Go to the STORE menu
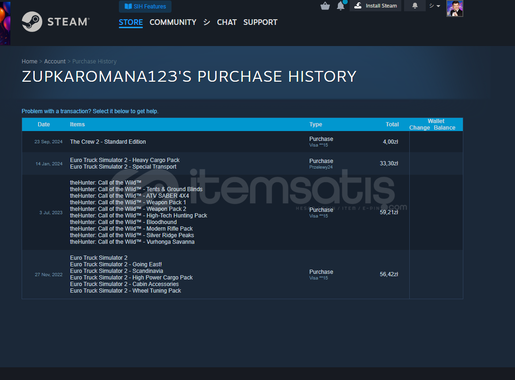Image resolution: width=515 pixels, height=380 pixels. (x=131, y=22)
